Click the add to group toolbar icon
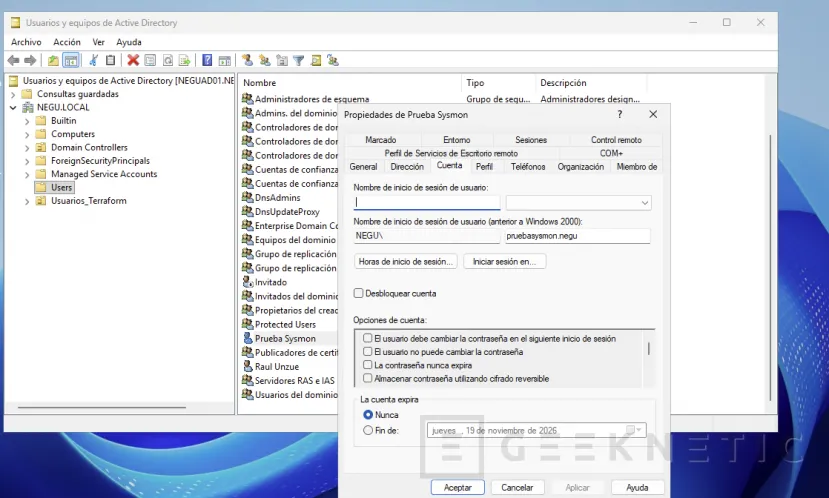Image resolution: width=829 pixels, height=498 pixels. click(x=333, y=61)
